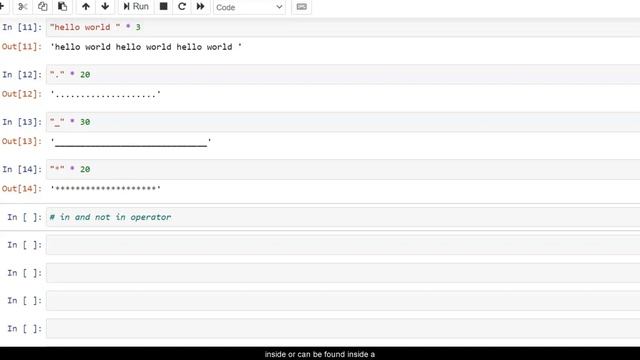Paste cells below icon
640x360 pixels.
tap(62, 7)
